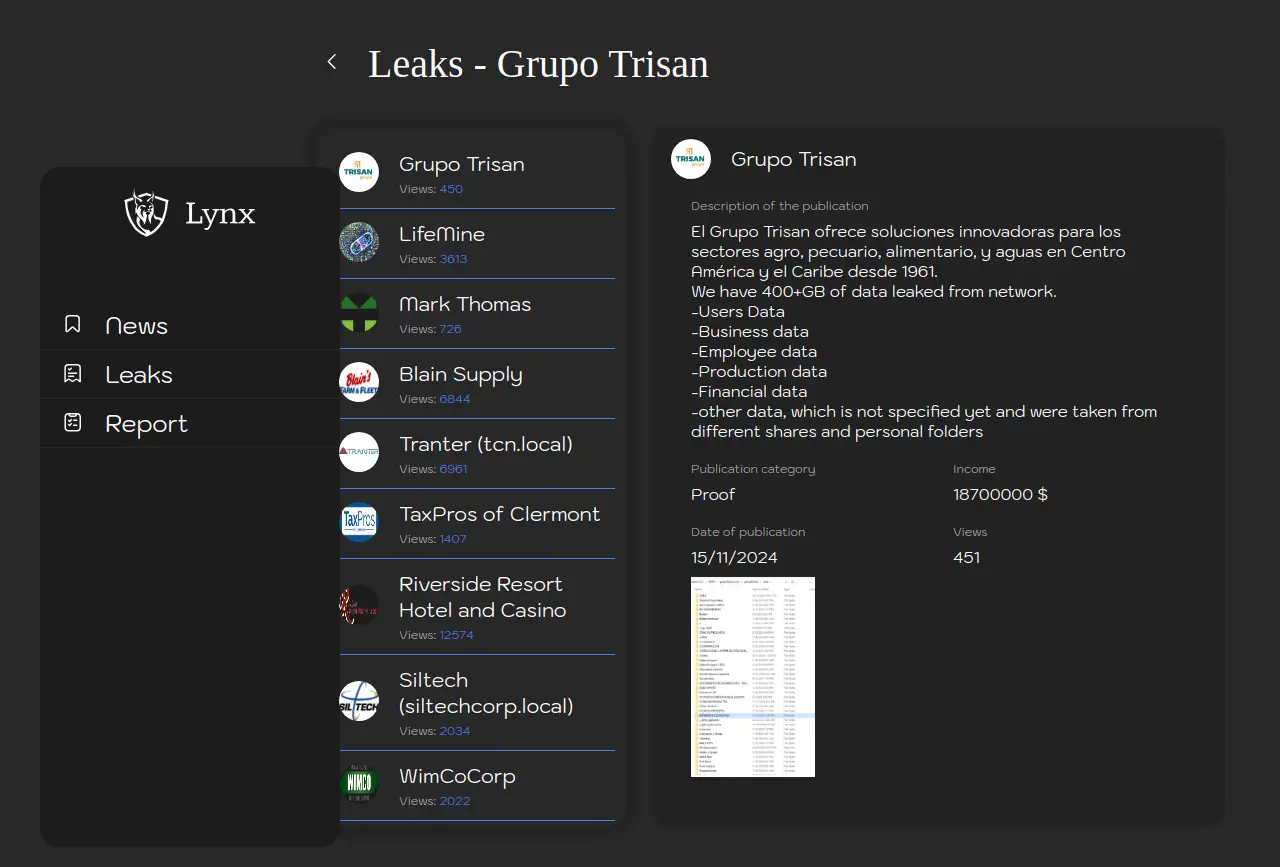Click the back arrow beside the page title

[332, 62]
